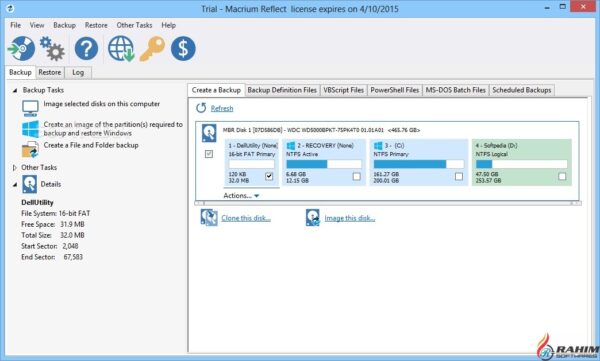Screen dimensions: 600x361
Task: Collapse the Backup Tasks section
Action: tap(15, 91)
